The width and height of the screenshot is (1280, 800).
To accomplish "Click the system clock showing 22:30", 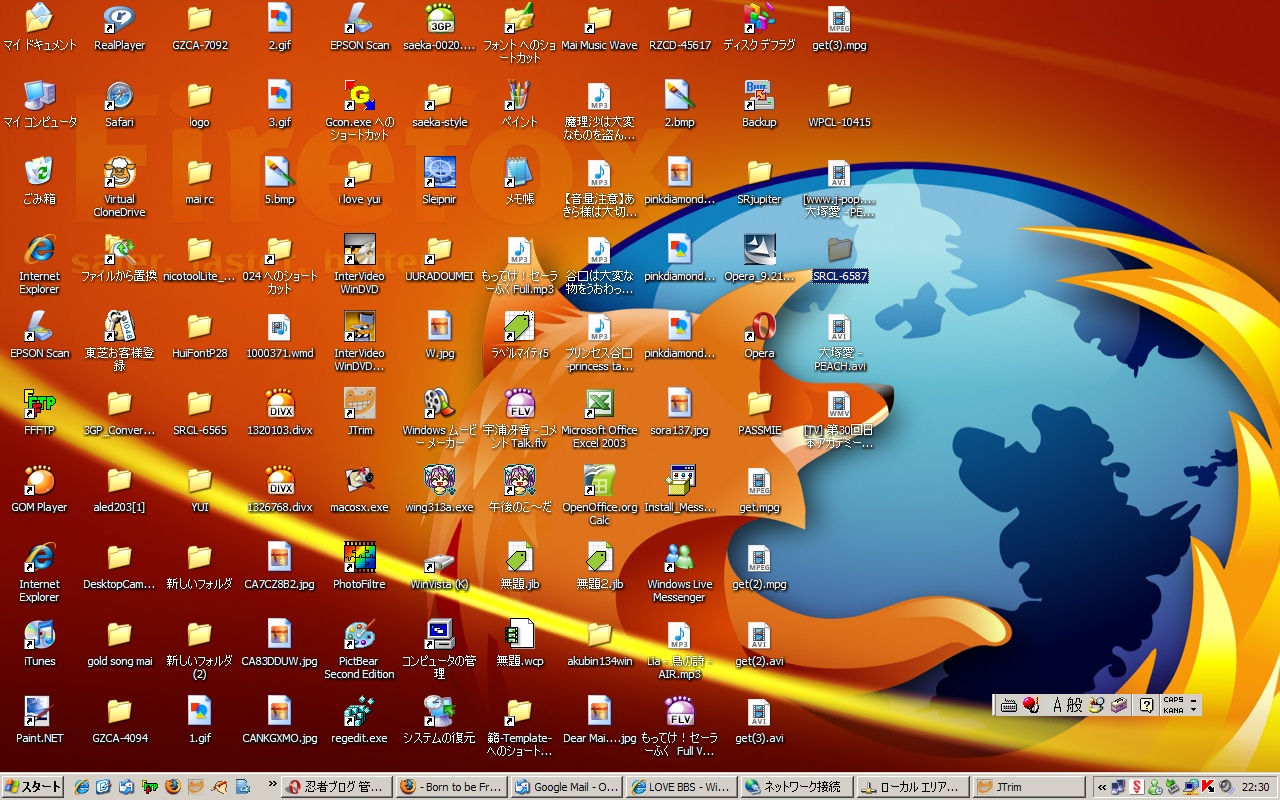I will (x=1255, y=787).
